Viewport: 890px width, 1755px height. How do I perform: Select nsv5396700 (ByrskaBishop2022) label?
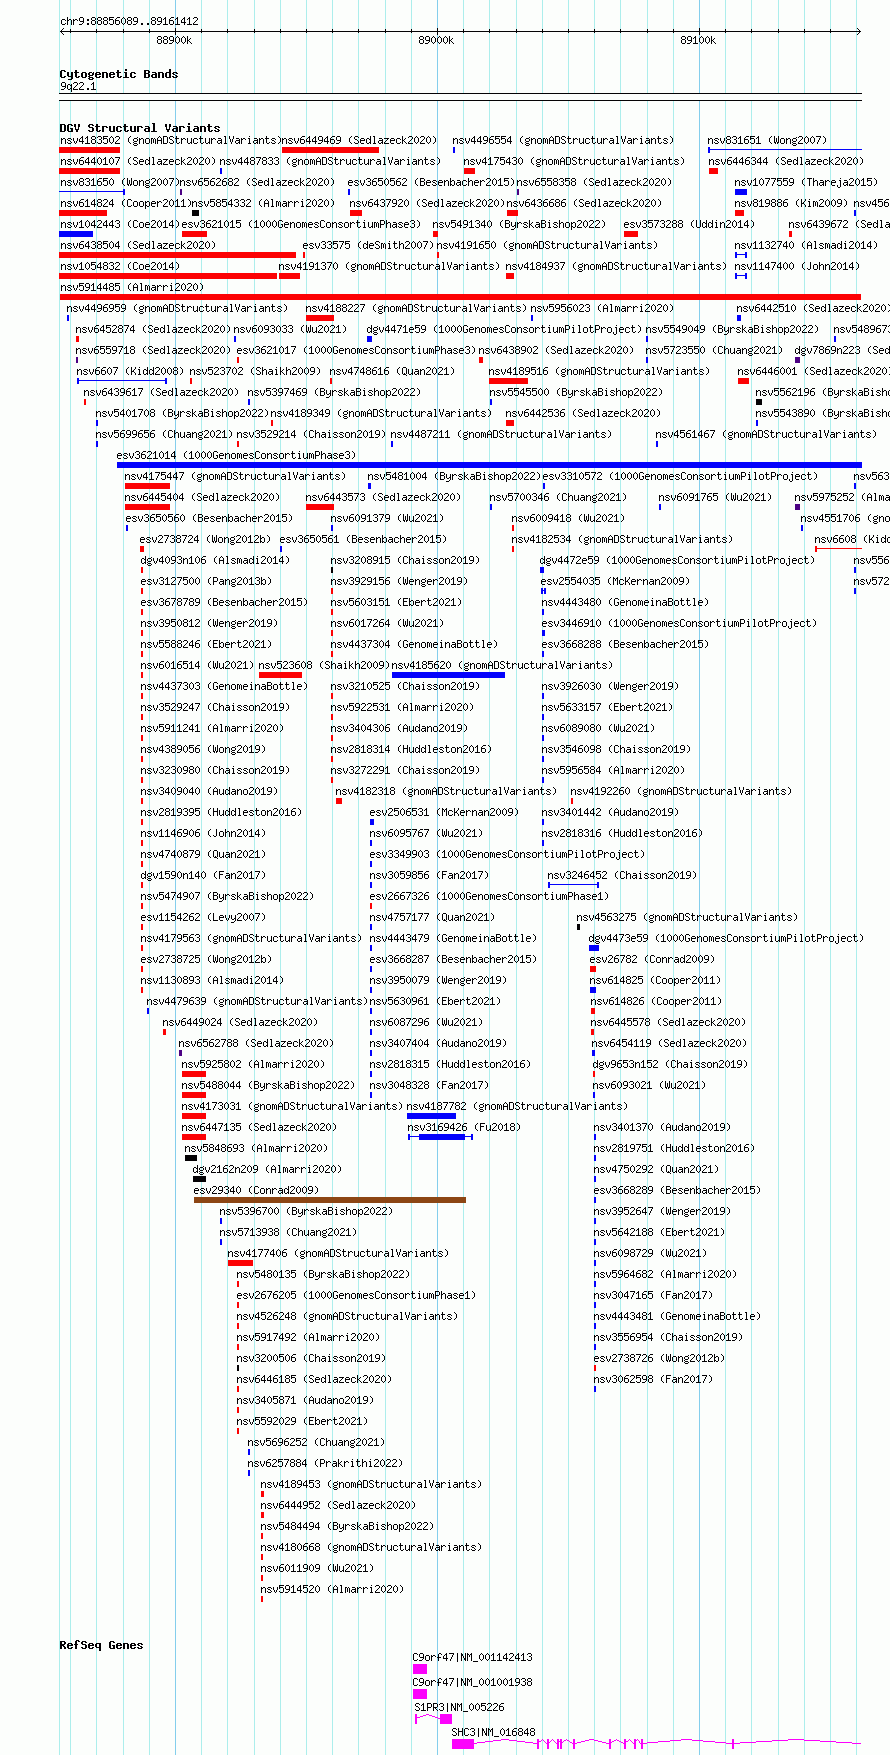click(x=306, y=1211)
